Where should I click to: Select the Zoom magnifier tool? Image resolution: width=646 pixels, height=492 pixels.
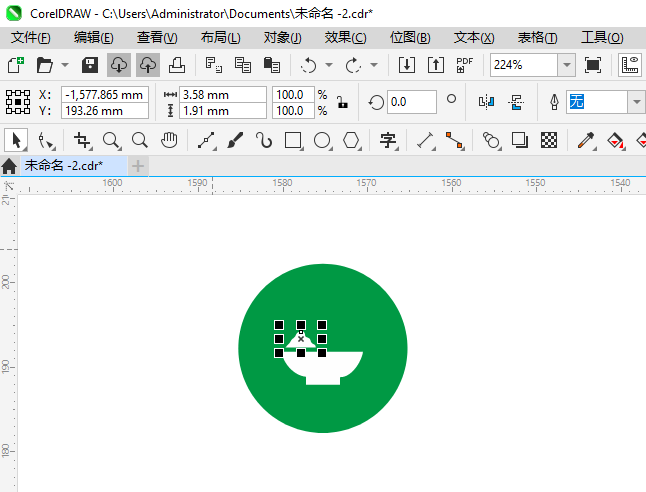coord(111,140)
